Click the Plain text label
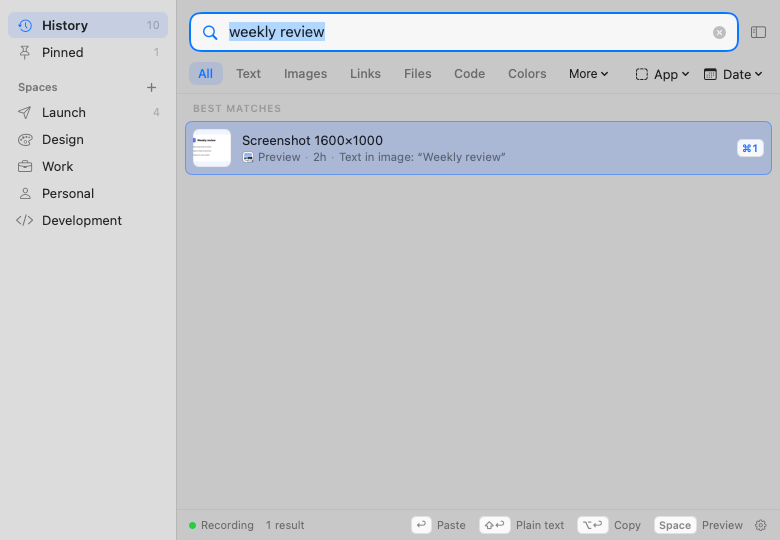Image resolution: width=780 pixels, height=540 pixels. [540, 525]
